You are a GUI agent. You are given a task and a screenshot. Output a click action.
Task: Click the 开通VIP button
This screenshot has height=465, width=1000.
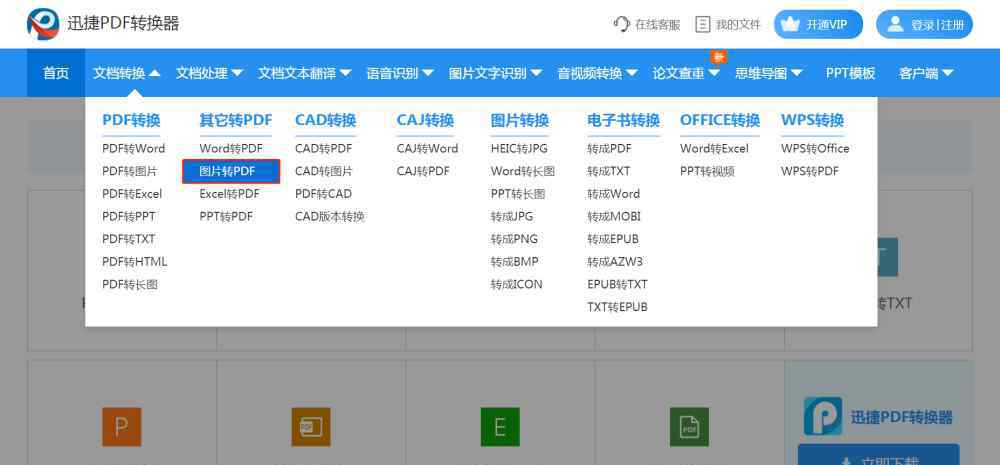pyautogui.click(x=818, y=24)
